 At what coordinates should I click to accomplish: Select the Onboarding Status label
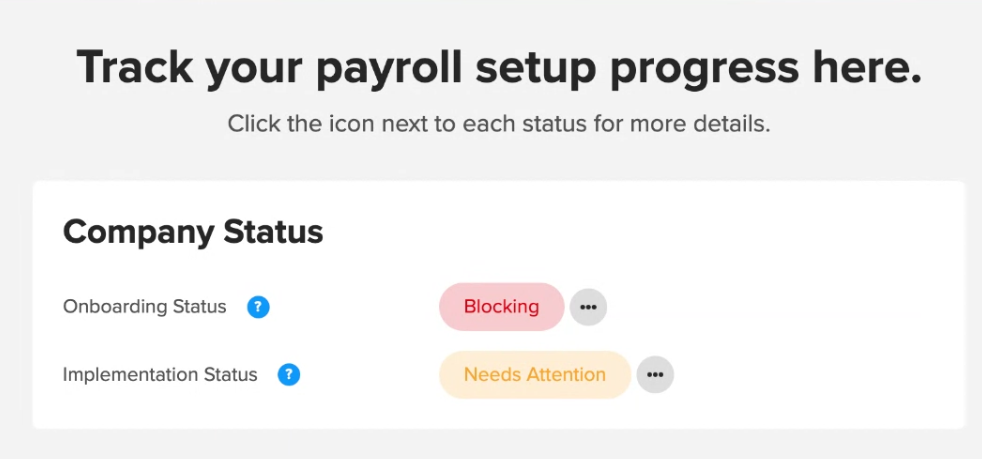coord(145,307)
